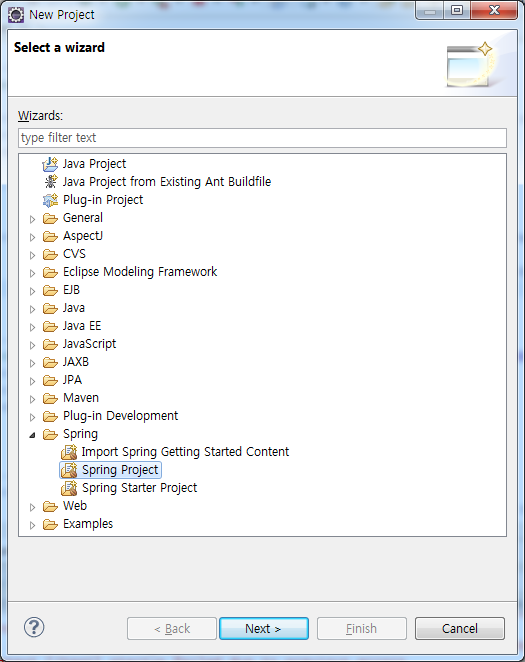
Task: Click the Spring folder icon
Action: [x=50, y=434]
